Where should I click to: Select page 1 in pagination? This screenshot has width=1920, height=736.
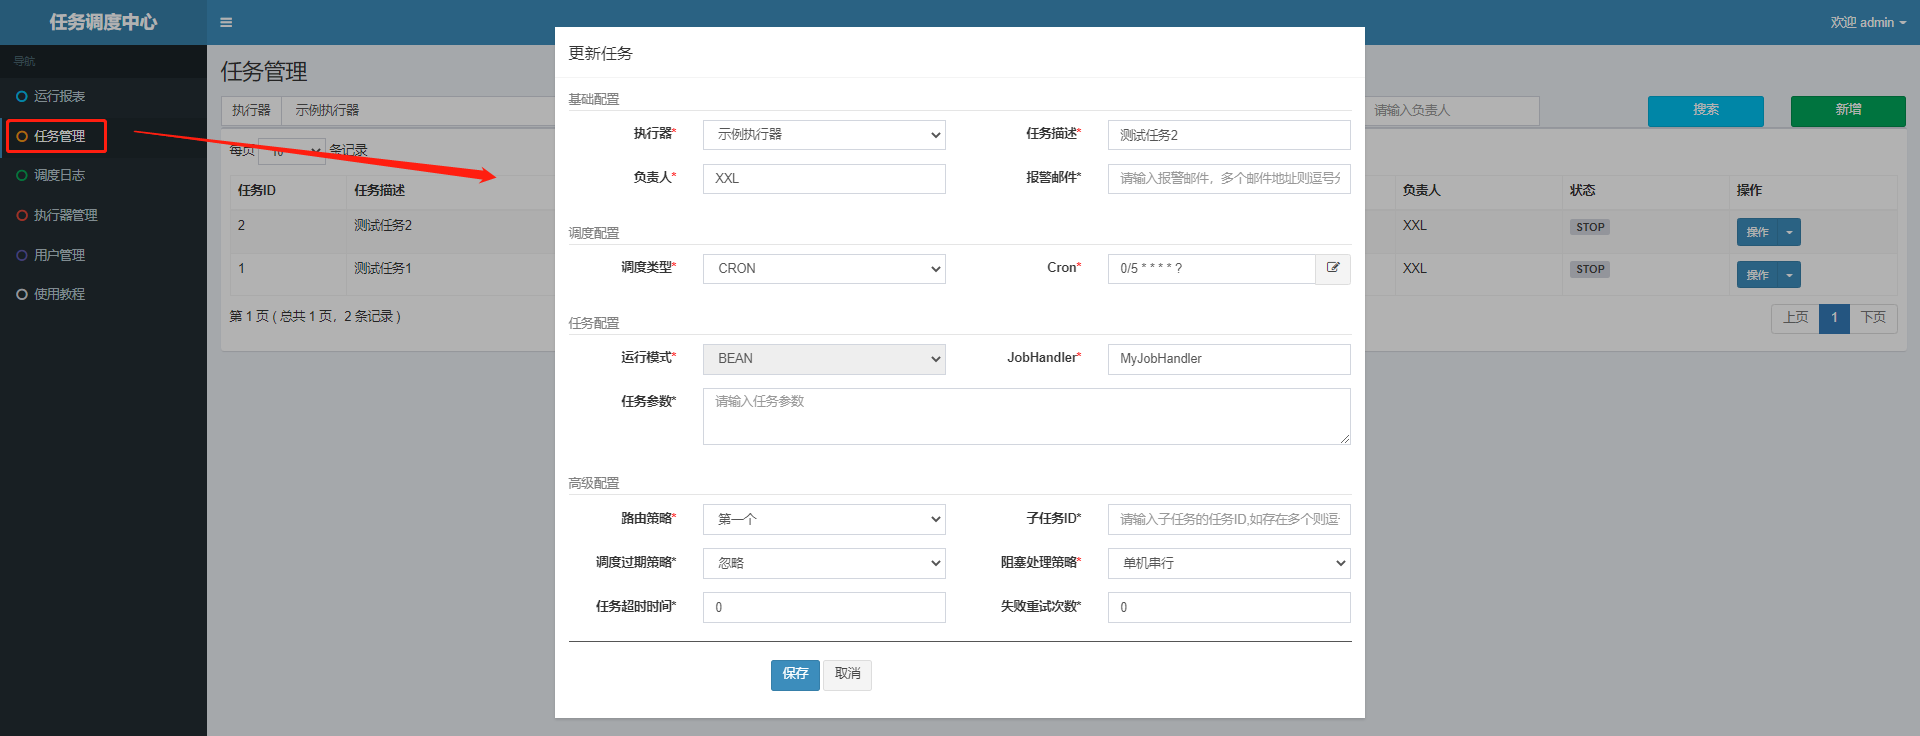(1834, 318)
